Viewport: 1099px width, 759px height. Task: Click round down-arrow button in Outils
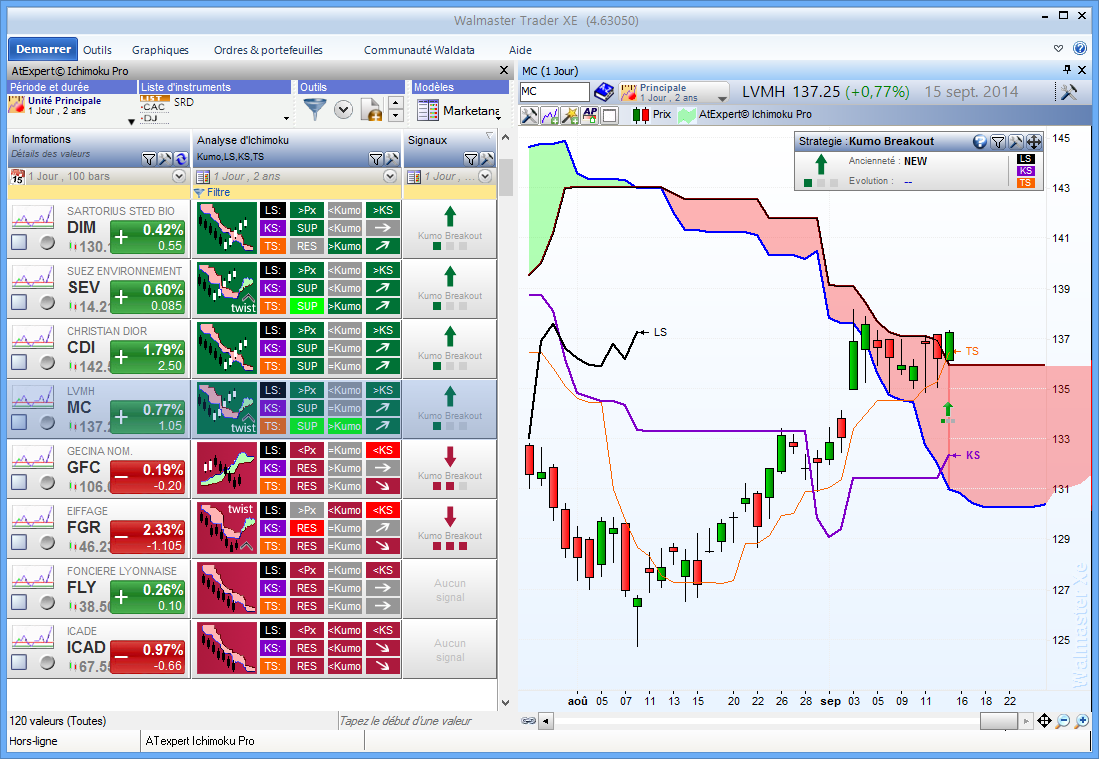[343, 109]
